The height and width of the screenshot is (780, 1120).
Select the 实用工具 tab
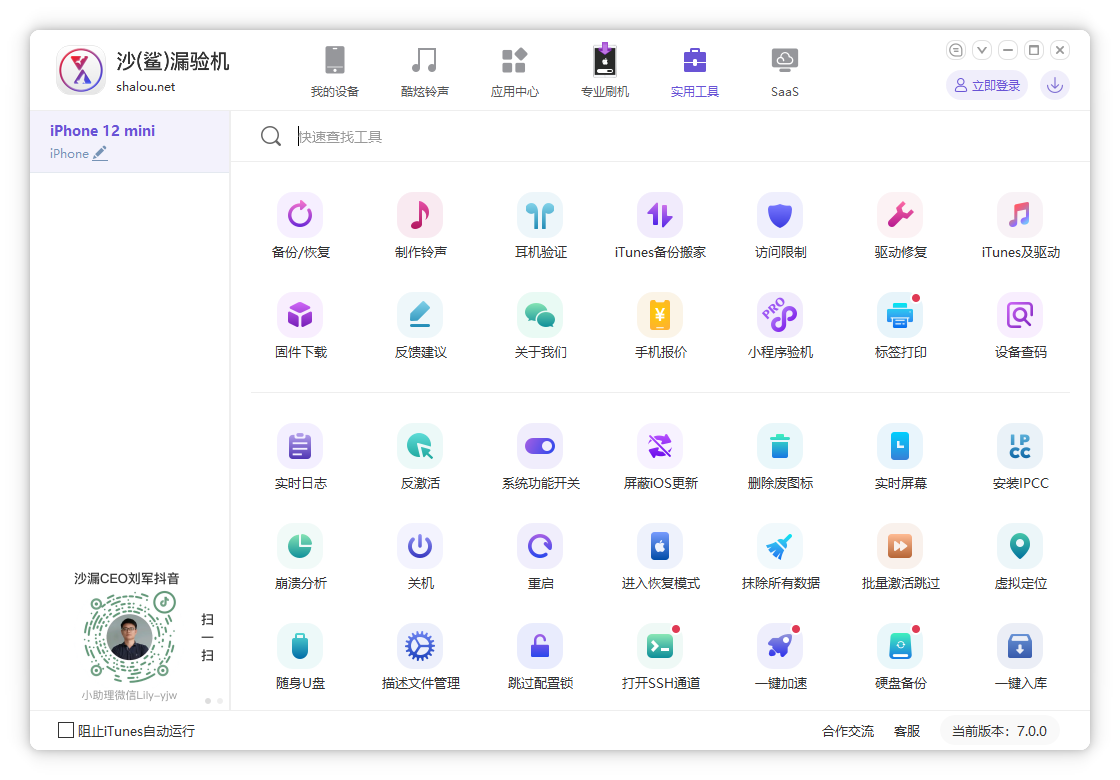694,71
